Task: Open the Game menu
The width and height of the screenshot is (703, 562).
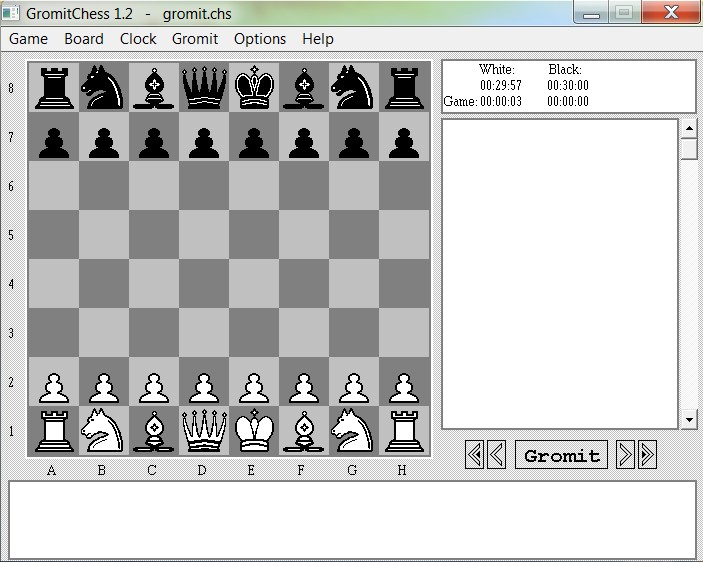Action: click(28, 39)
